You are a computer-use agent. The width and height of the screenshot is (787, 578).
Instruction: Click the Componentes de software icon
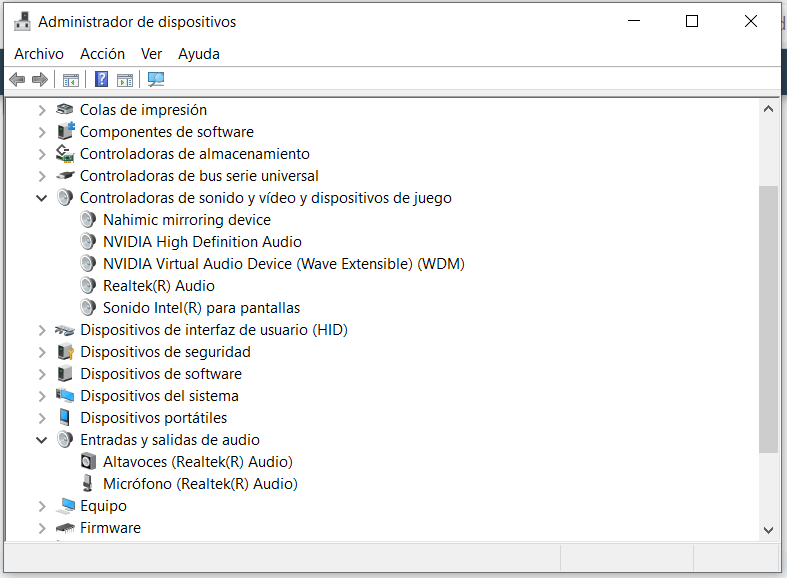point(65,131)
